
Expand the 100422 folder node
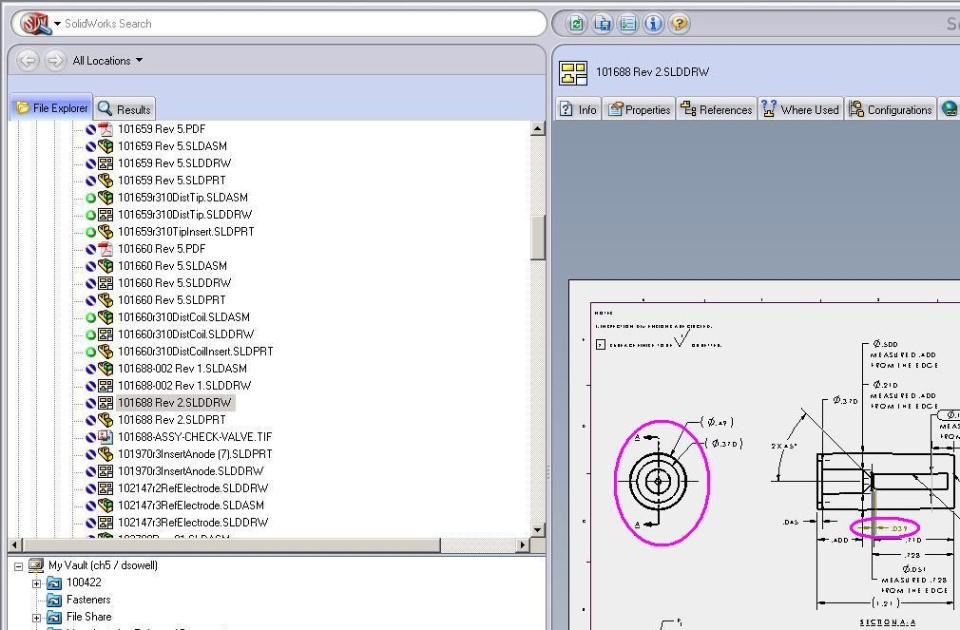37,583
